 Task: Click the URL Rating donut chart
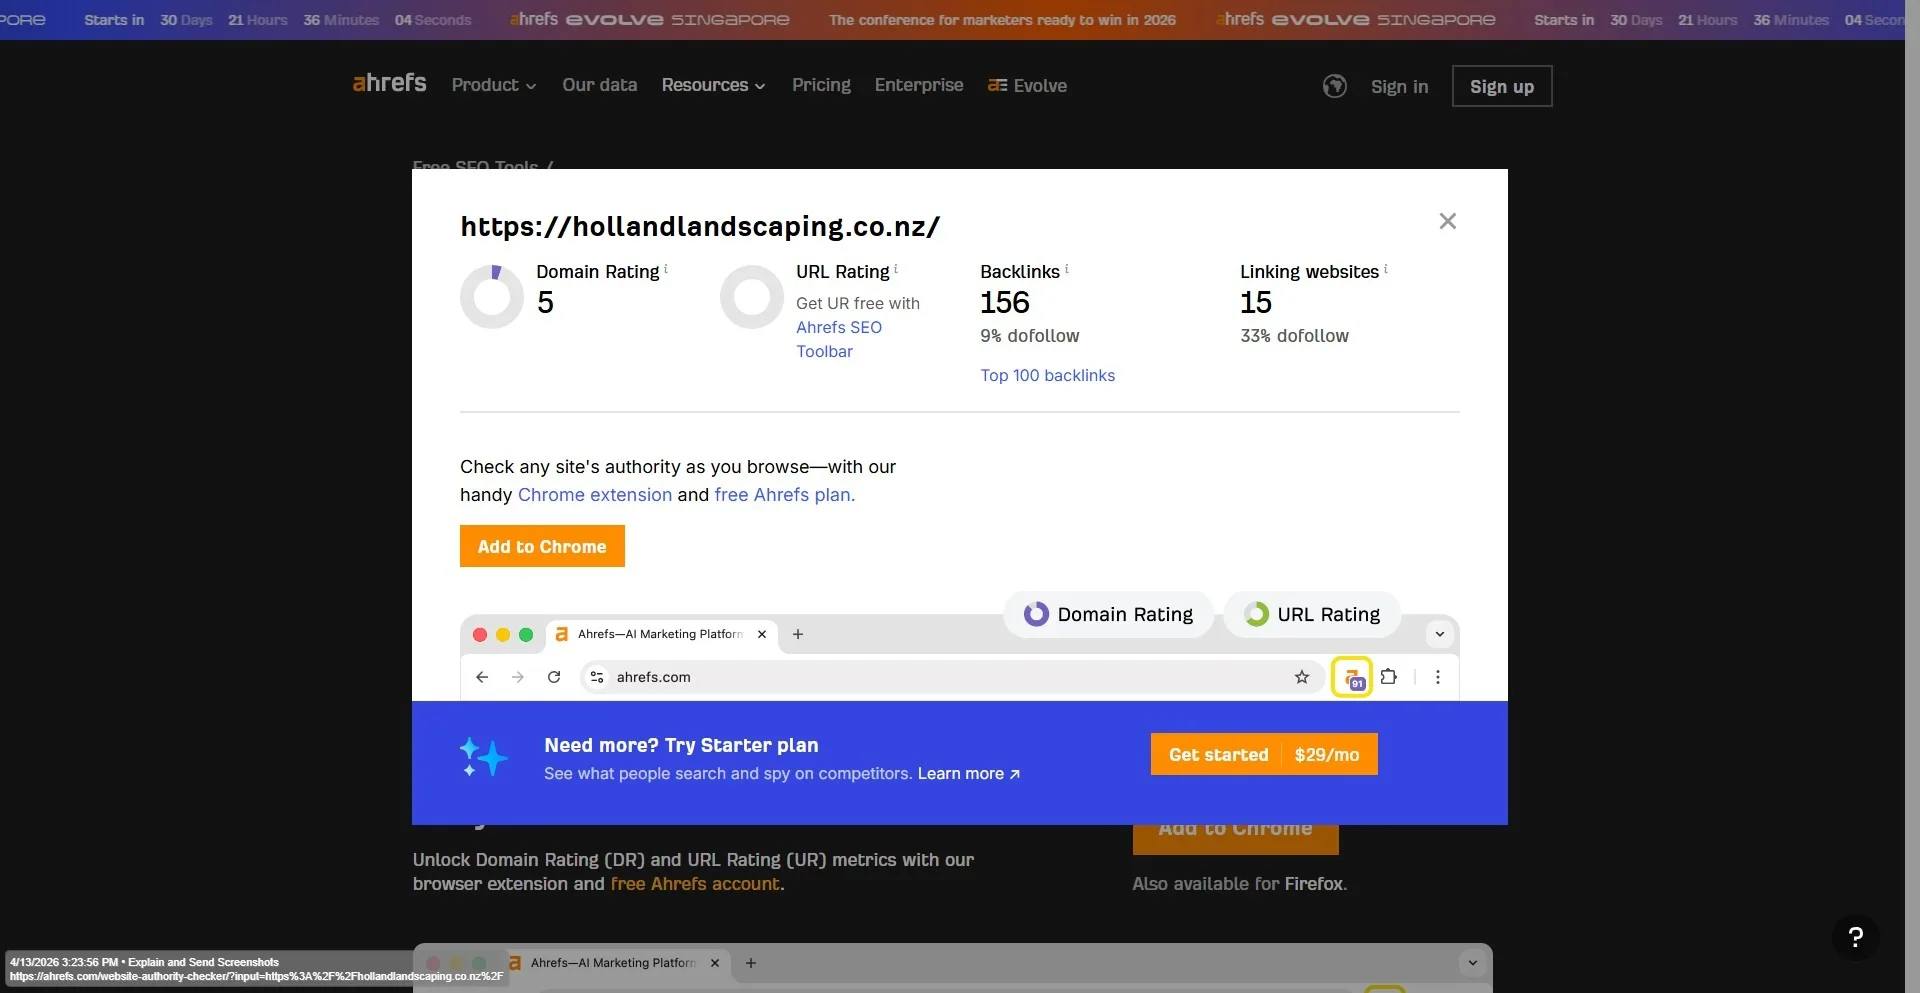752,297
